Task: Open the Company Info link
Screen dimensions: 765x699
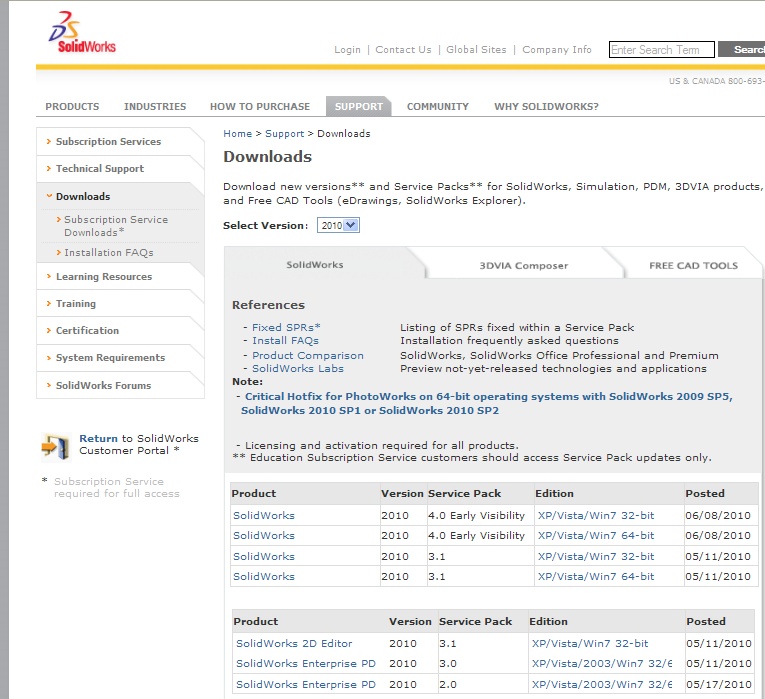Action: [x=557, y=50]
